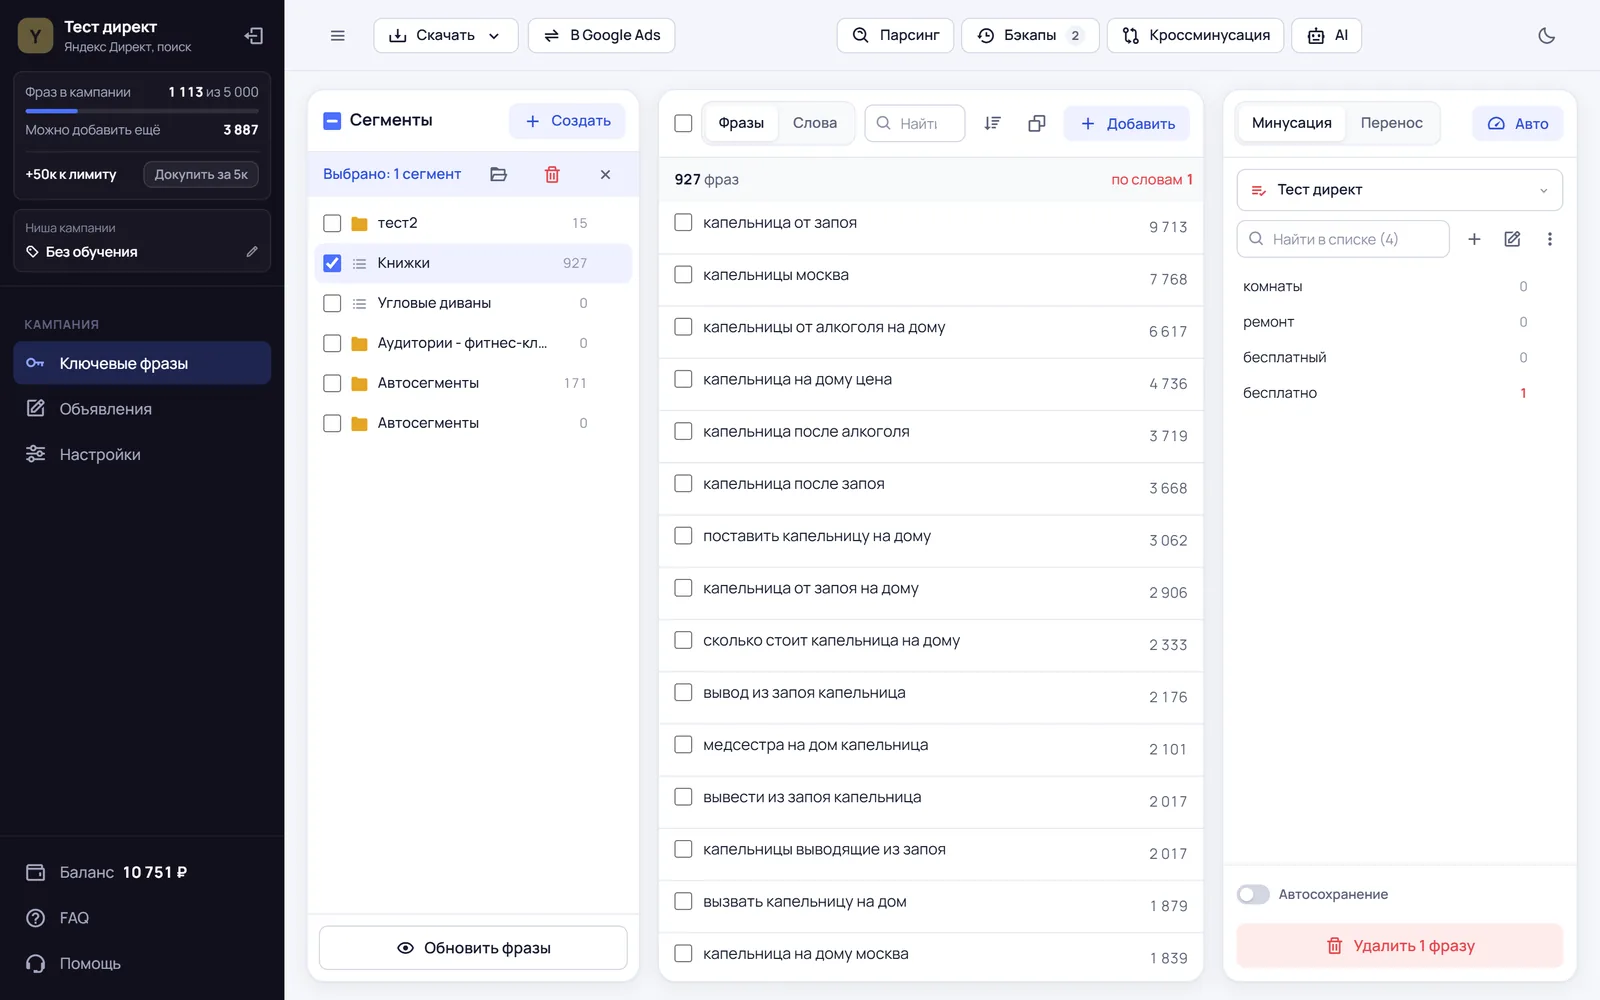Click the Докупить за 5к button
Image resolution: width=1600 pixels, height=1000 pixels.
click(201, 174)
